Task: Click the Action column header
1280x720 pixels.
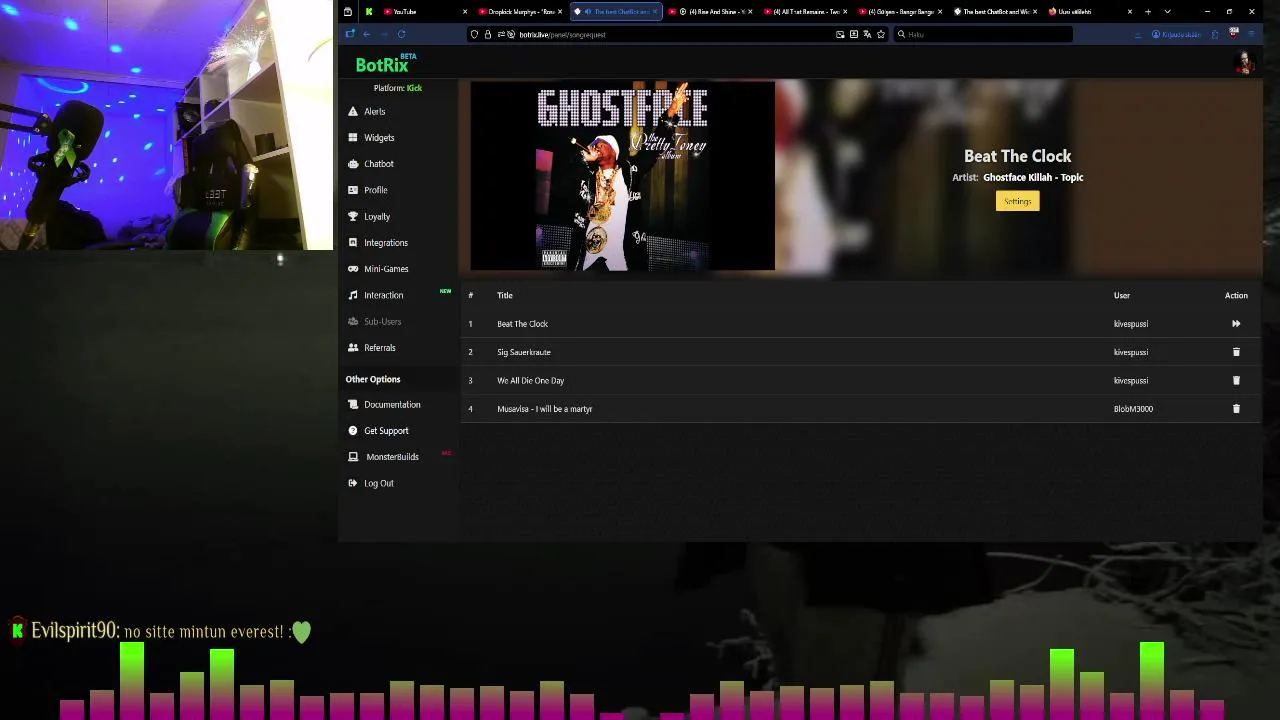Action: point(1236,295)
